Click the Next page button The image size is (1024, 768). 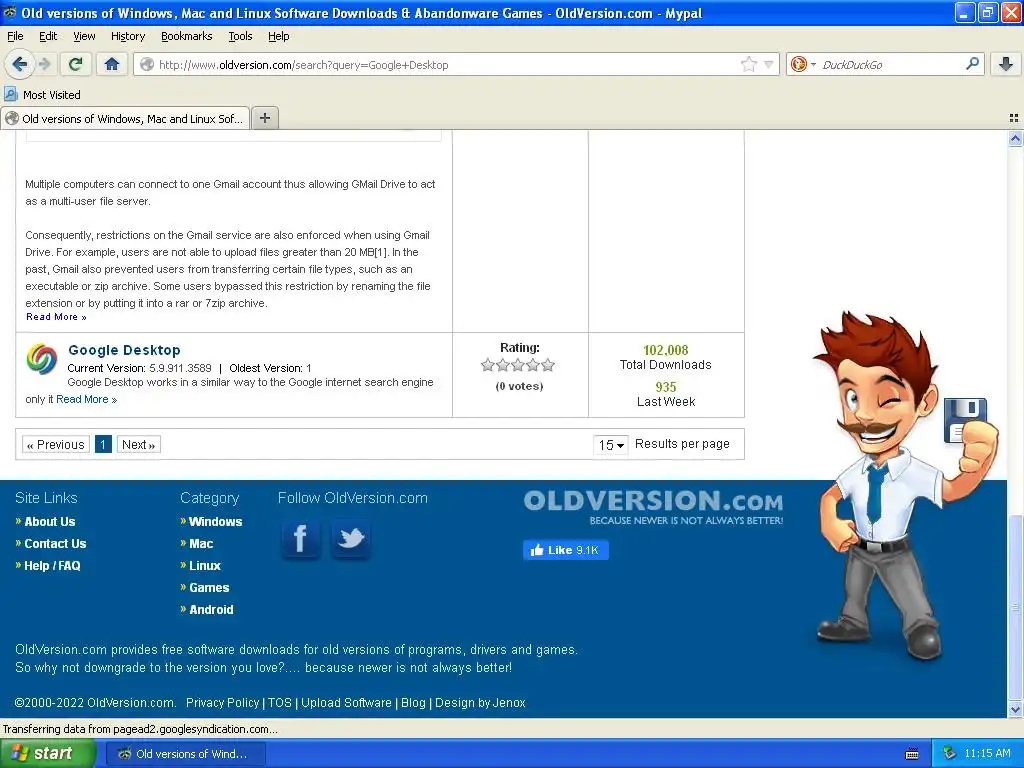(138, 445)
